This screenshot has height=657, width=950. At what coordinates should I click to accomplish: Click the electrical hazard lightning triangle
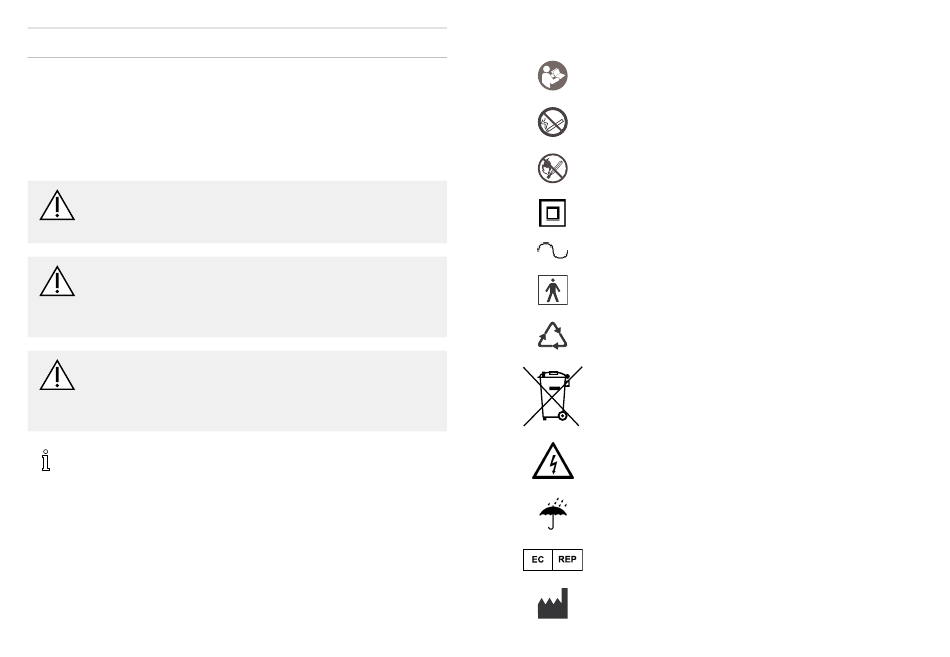553,461
